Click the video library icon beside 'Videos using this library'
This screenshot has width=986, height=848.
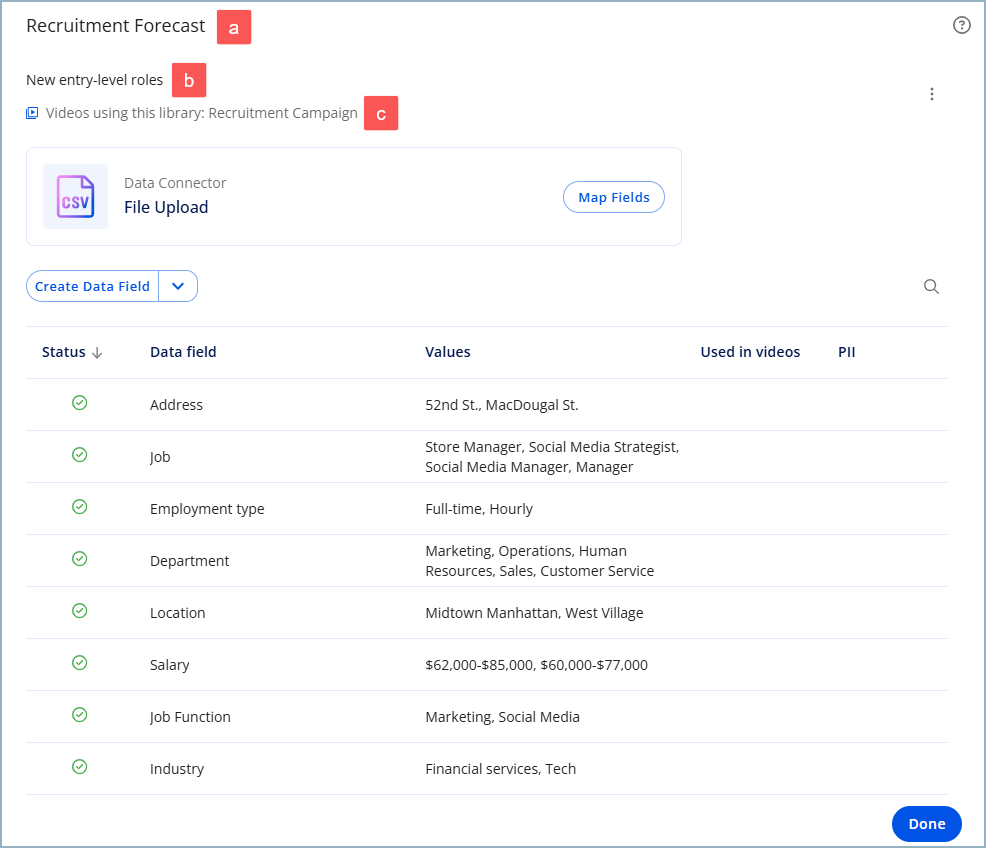32,113
